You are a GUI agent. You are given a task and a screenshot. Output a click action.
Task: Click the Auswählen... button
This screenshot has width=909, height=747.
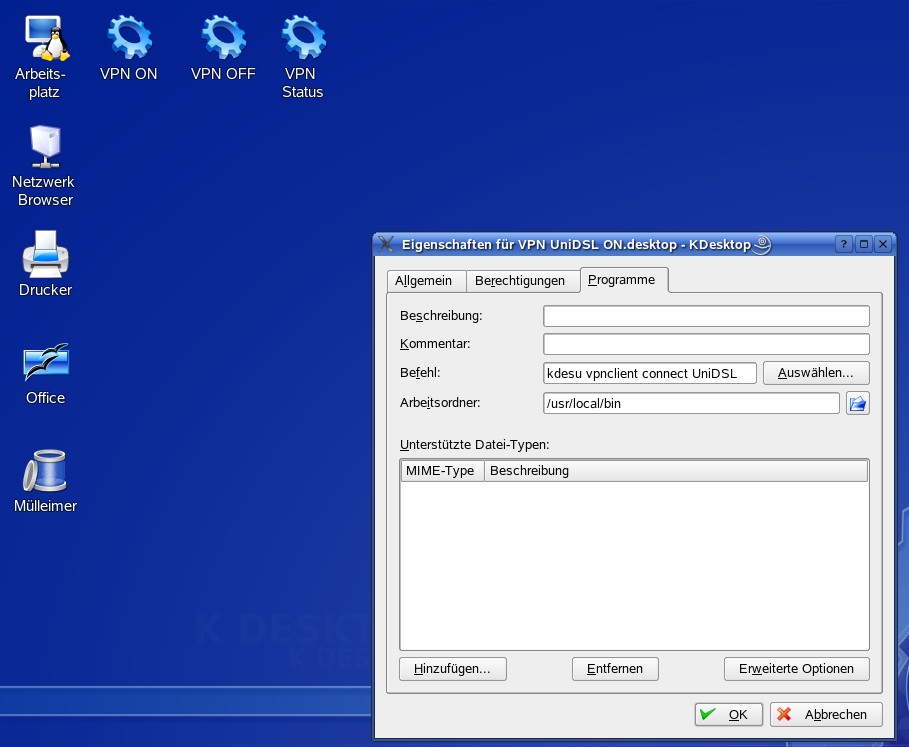pyautogui.click(x=816, y=373)
